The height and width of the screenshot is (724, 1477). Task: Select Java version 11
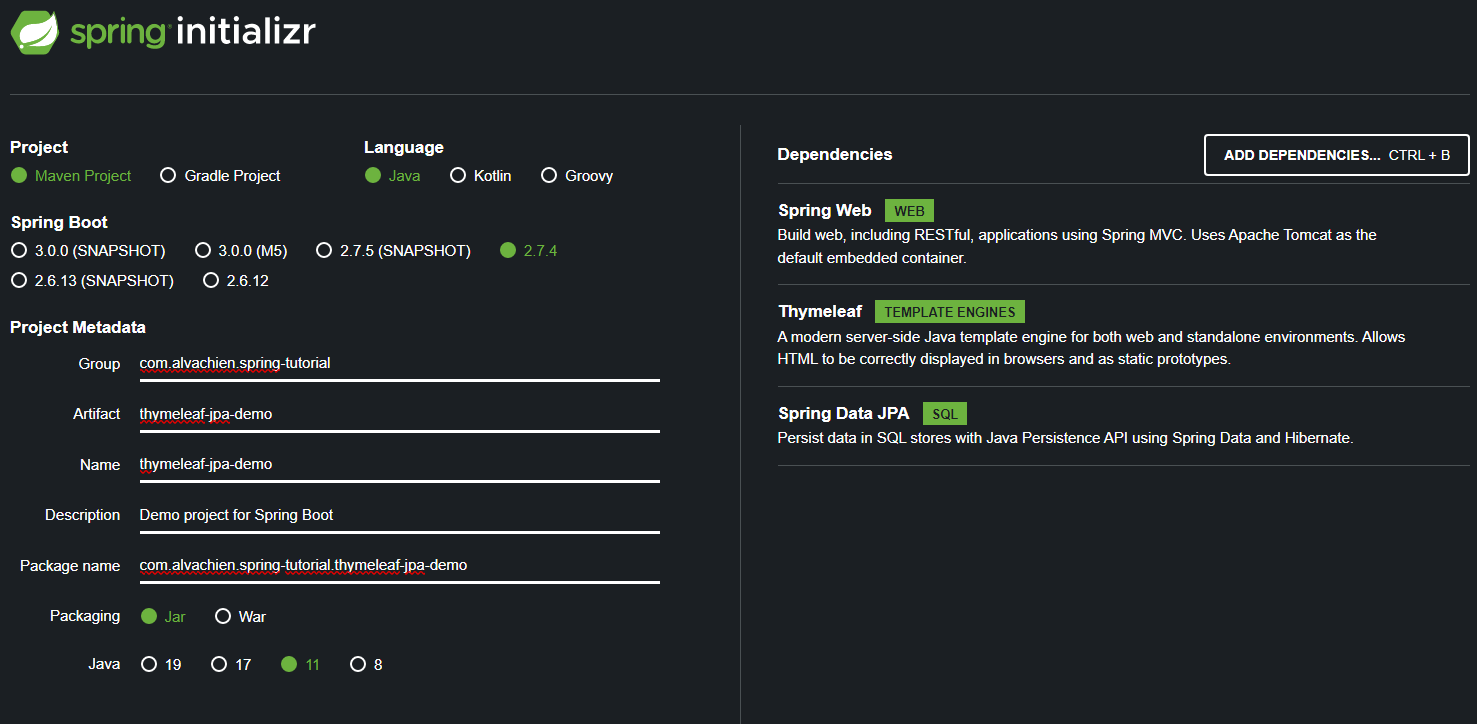coord(301,664)
